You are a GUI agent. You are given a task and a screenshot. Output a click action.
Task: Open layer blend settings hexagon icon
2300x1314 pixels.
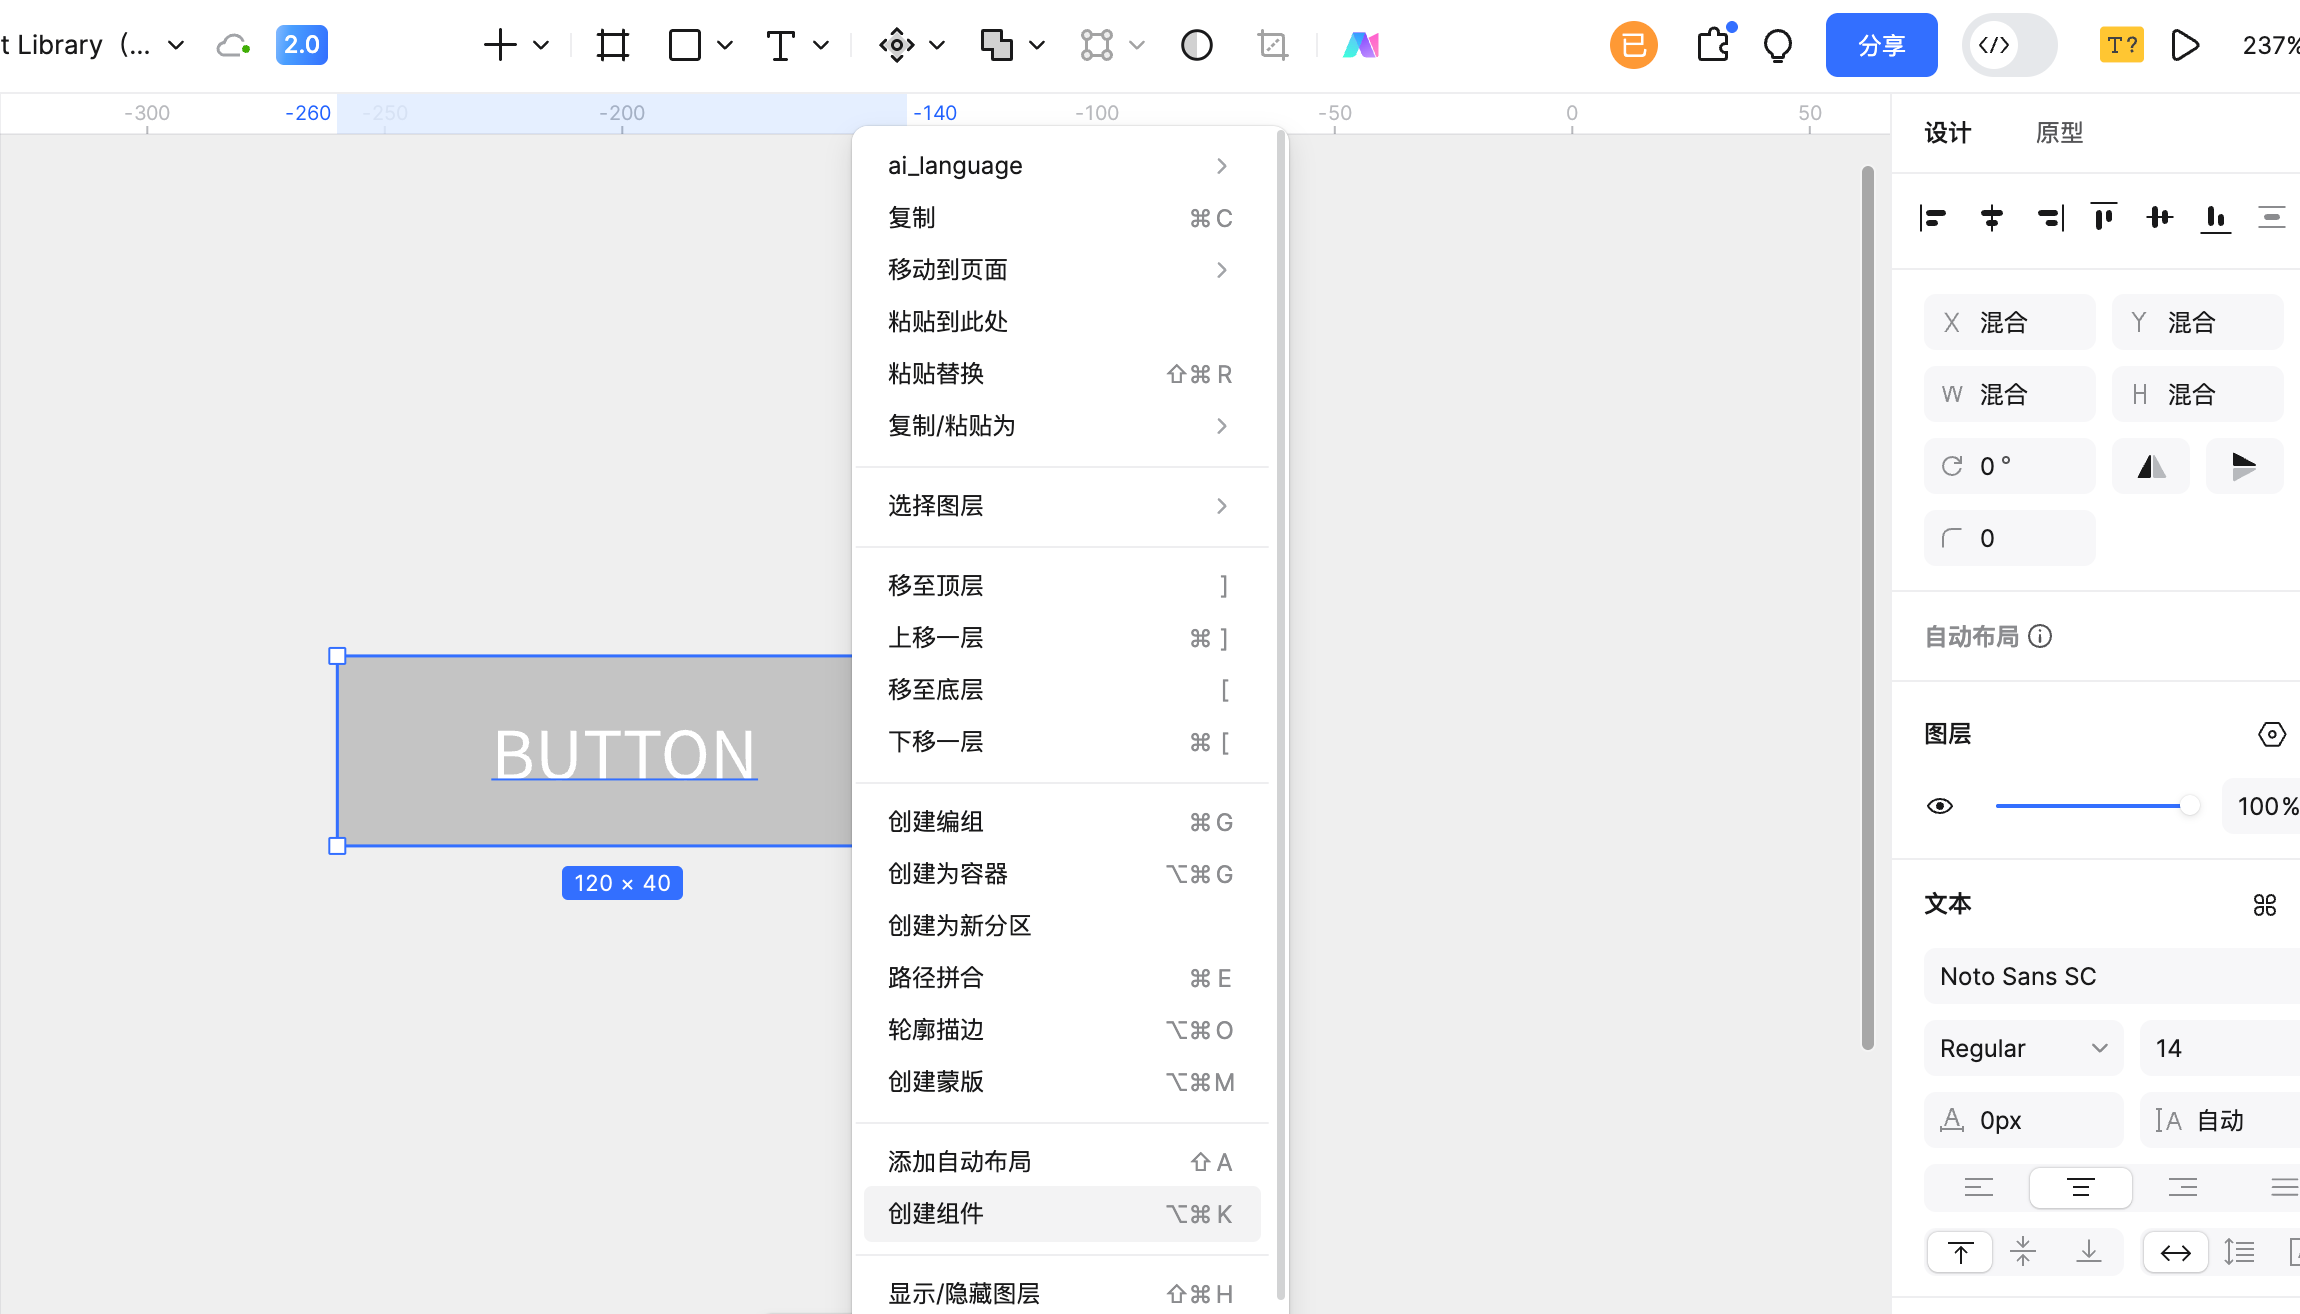[2271, 734]
